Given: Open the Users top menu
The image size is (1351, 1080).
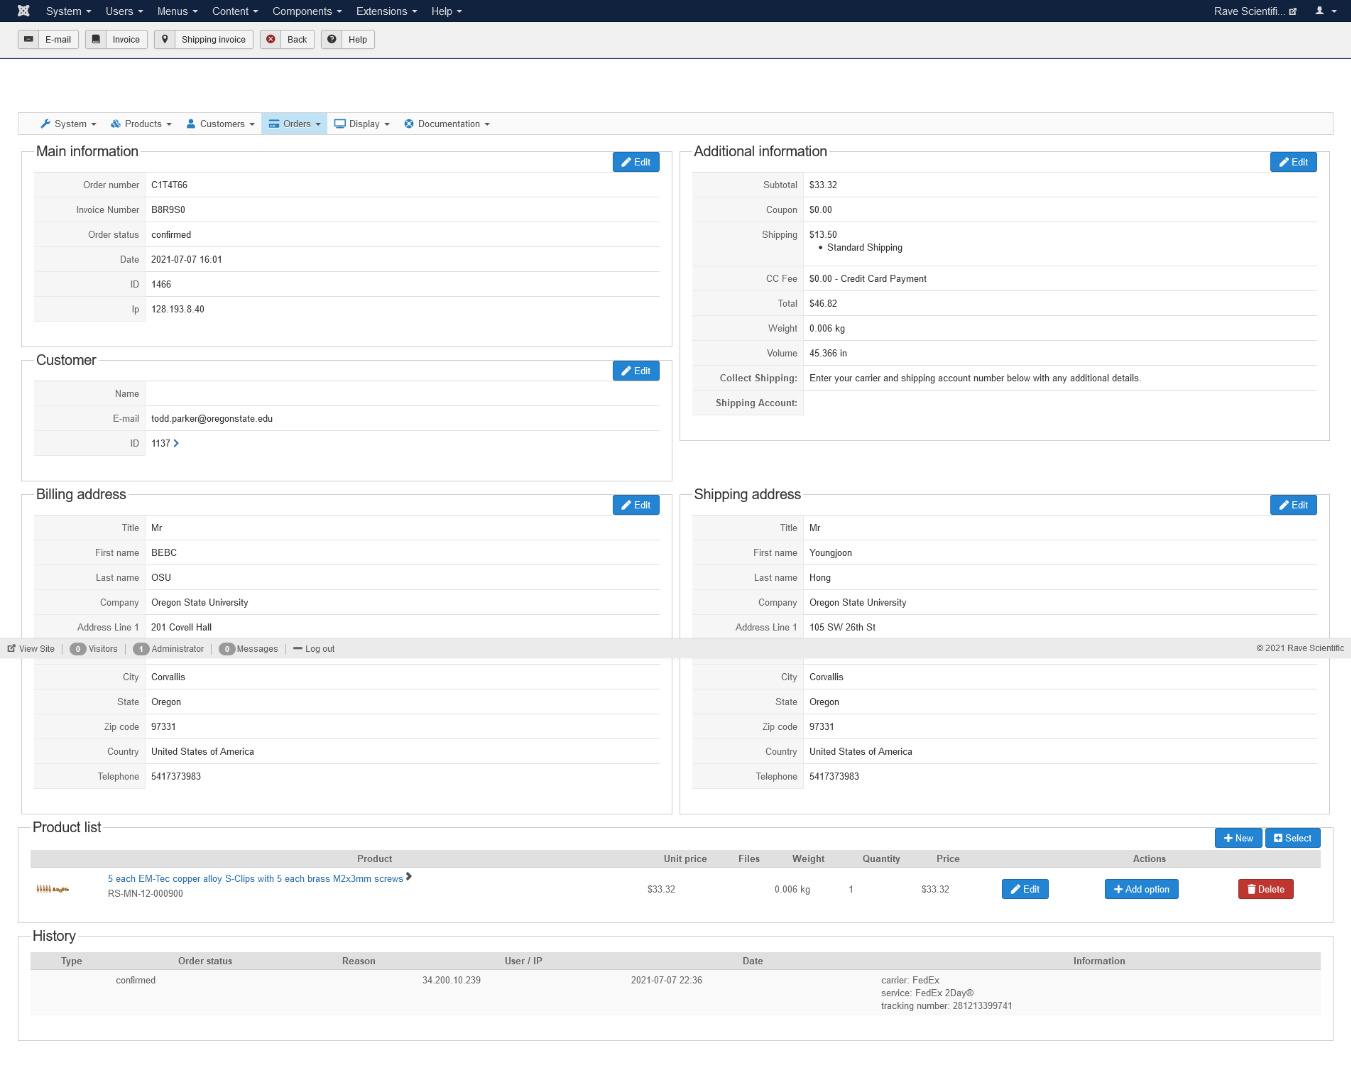Looking at the screenshot, I should 124,11.
